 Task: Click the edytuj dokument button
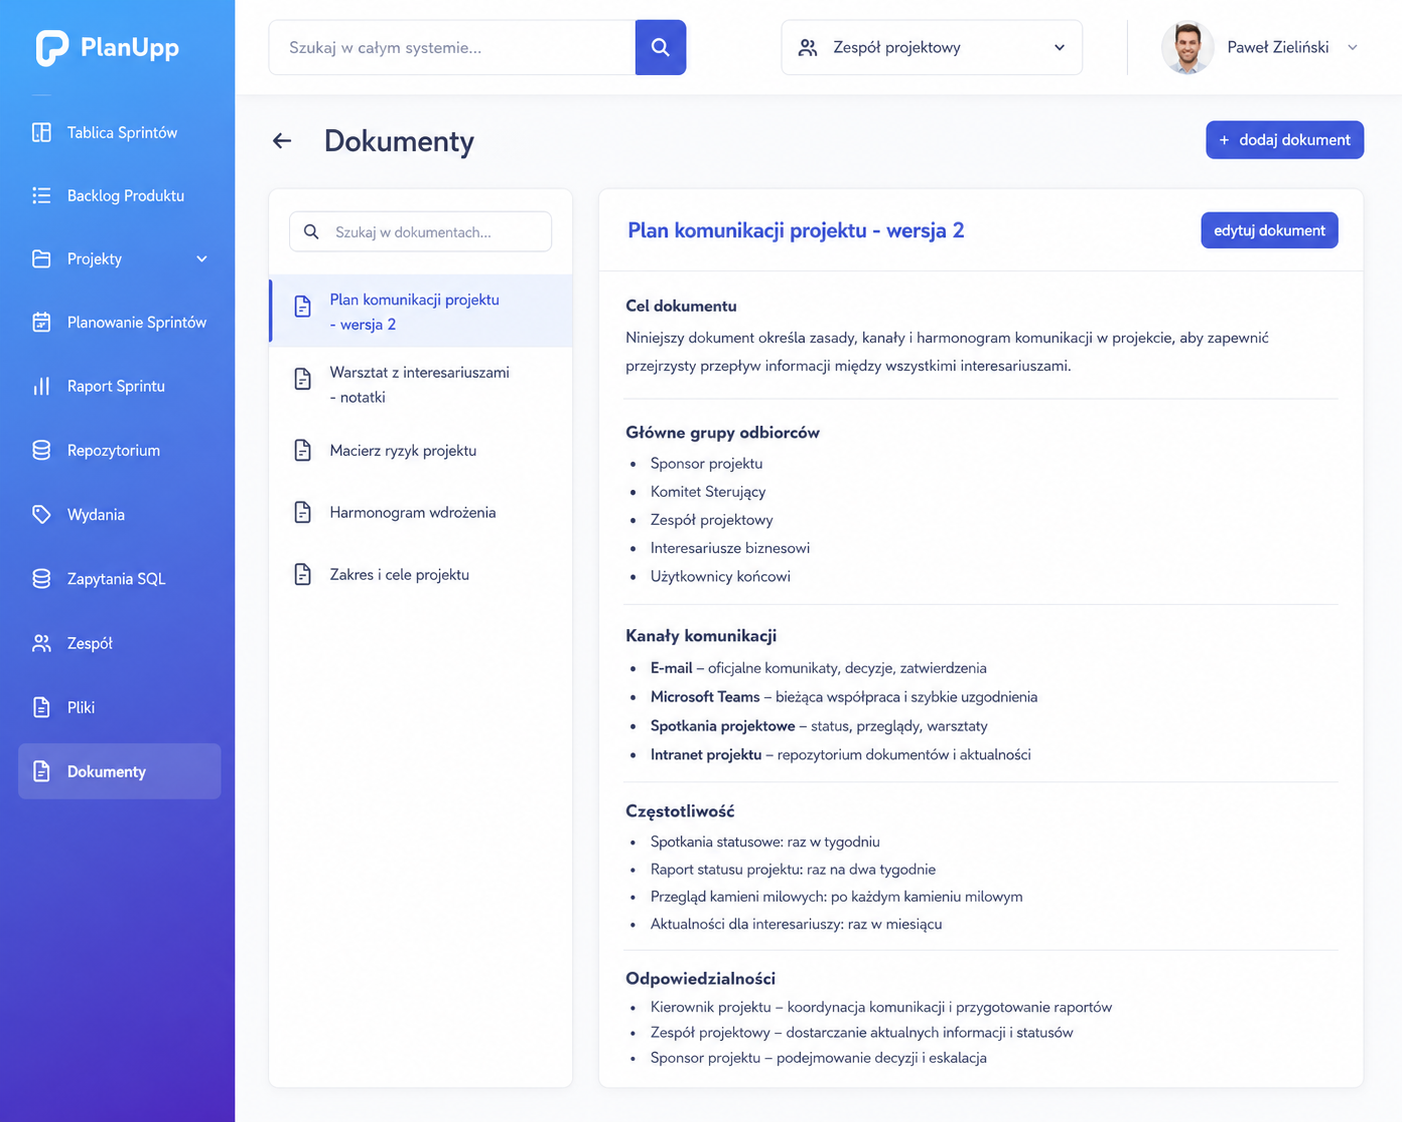[x=1269, y=230]
